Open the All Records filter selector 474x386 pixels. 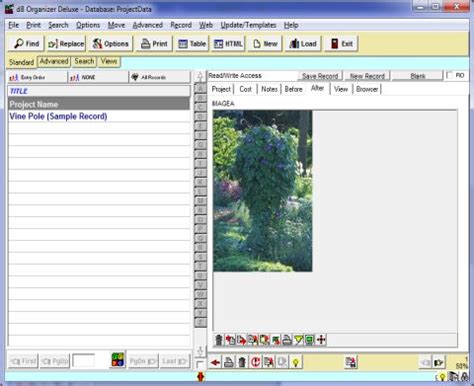(x=159, y=77)
